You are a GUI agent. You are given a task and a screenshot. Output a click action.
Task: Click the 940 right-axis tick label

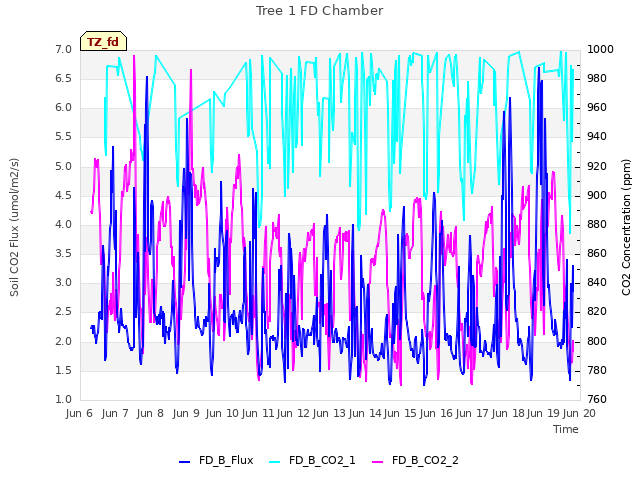coord(597,137)
